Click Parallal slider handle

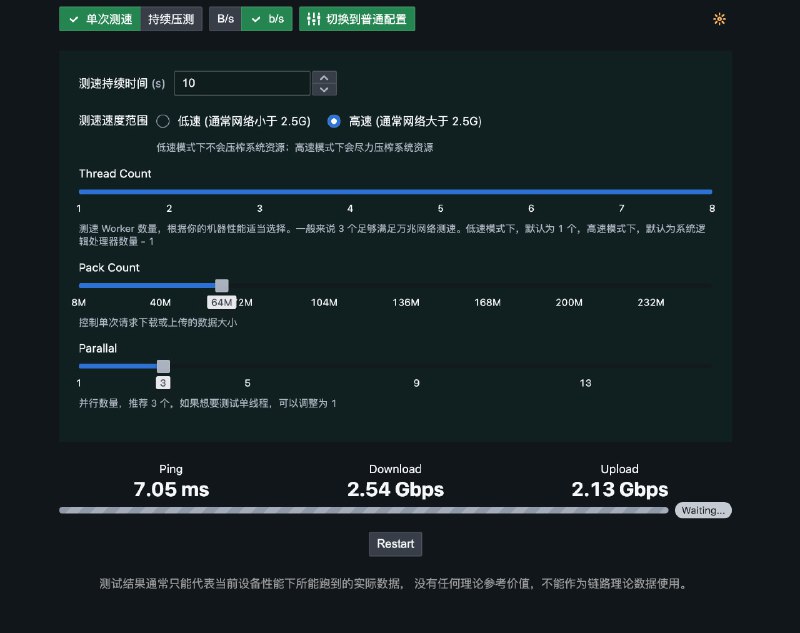pos(163,366)
